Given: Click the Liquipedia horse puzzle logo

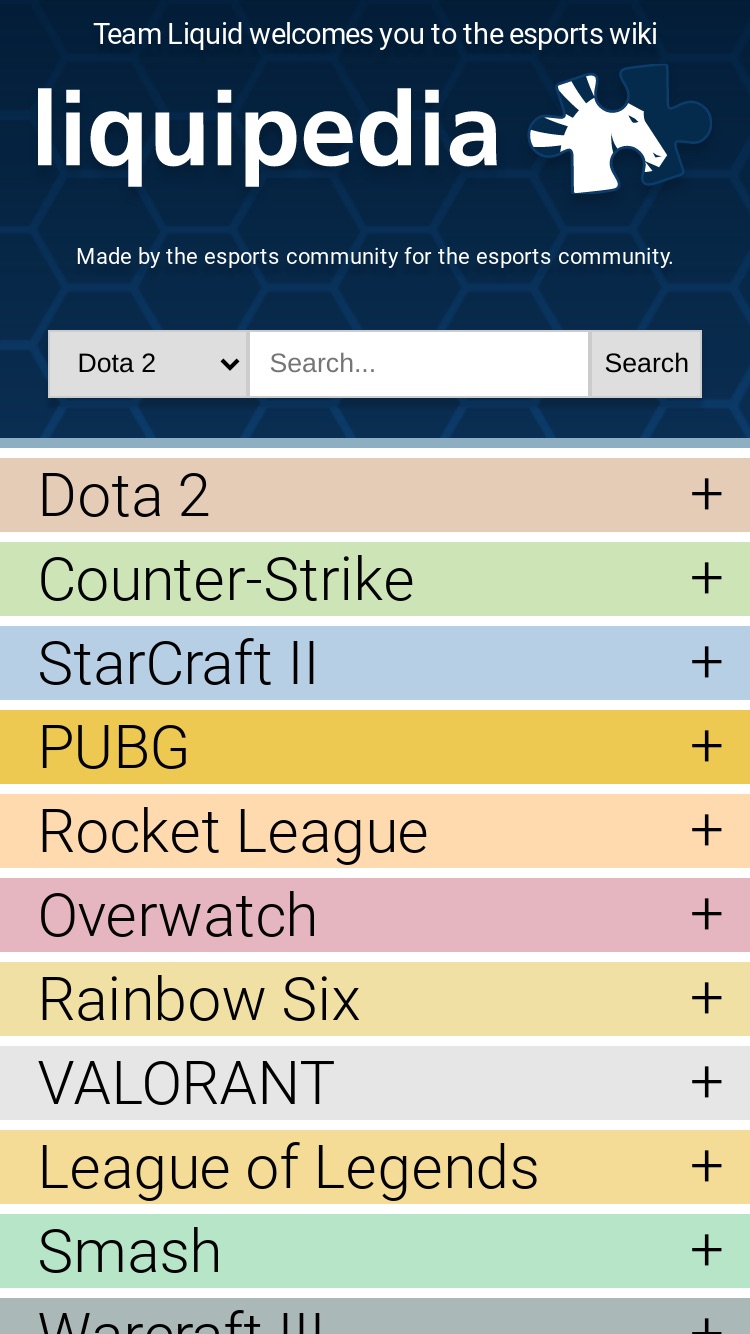Looking at the screenshot, I should coord(621,129).
